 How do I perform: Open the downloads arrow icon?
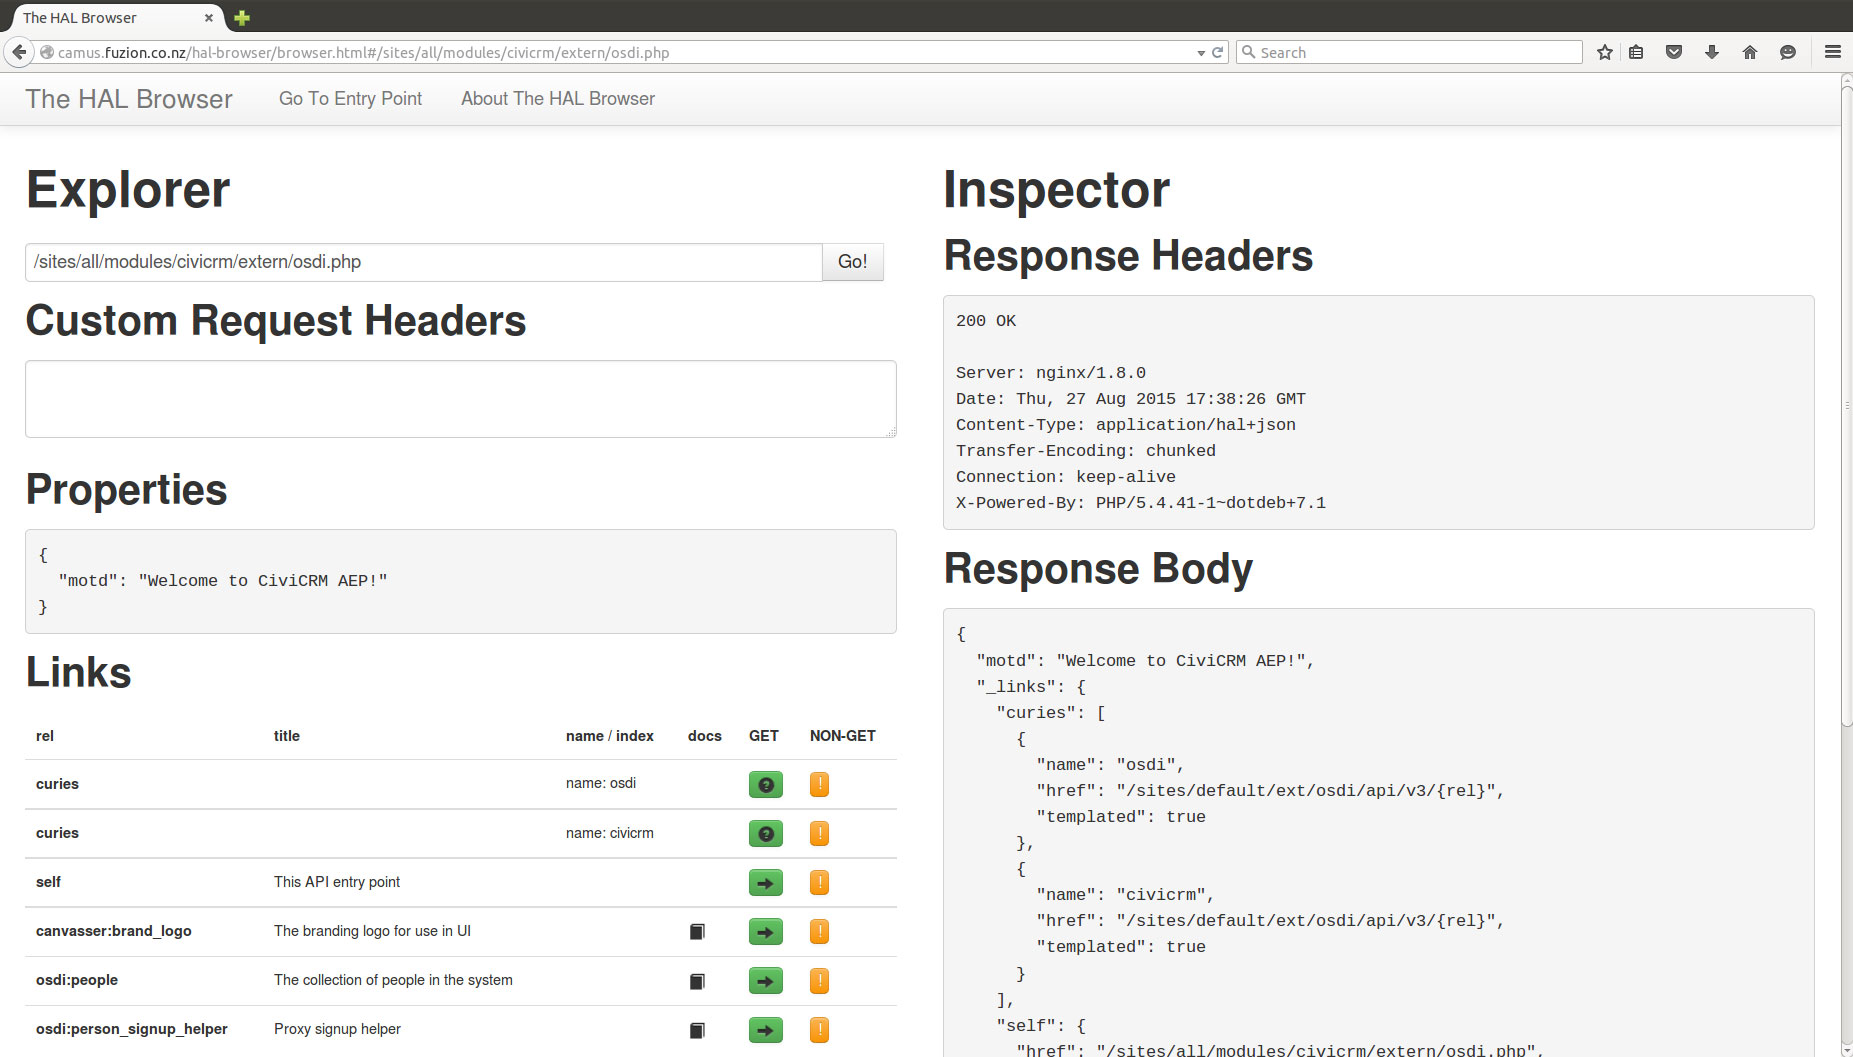click(1712, 52)
